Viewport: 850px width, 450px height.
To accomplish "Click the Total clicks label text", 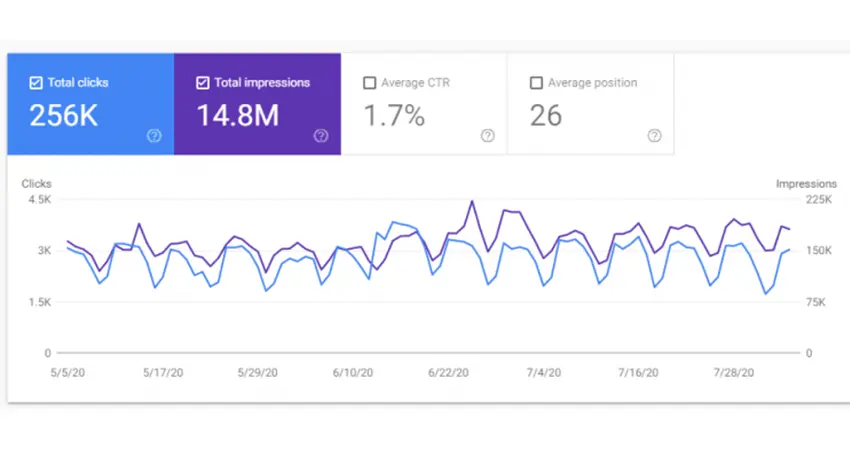I will 78,83.
